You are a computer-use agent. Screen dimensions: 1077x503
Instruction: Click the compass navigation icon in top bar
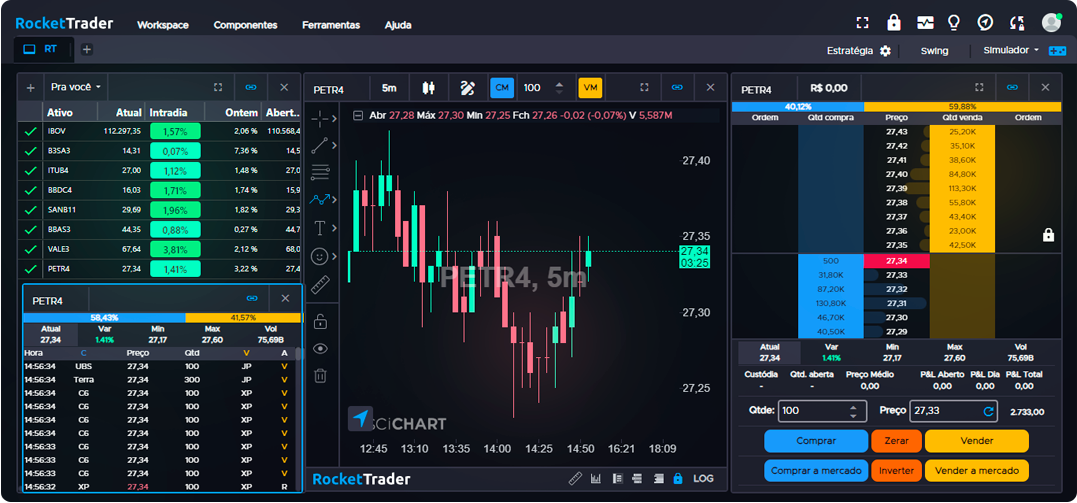click(985, 23)
